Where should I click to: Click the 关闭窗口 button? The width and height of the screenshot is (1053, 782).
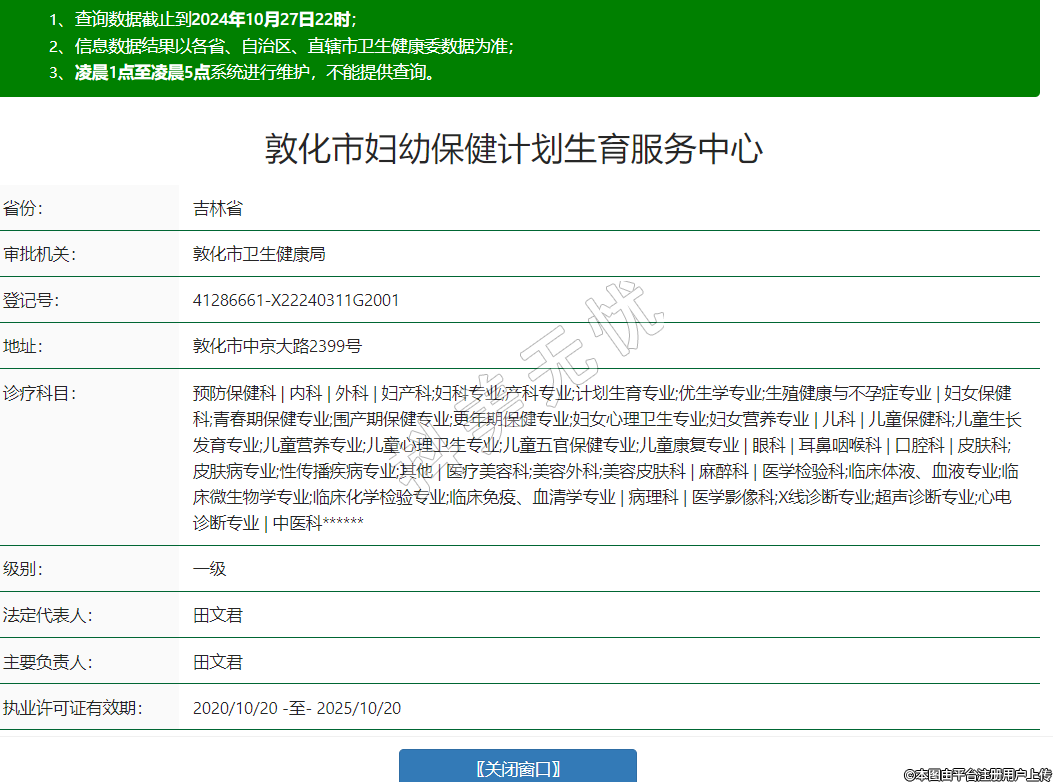[x=517, y=768]
